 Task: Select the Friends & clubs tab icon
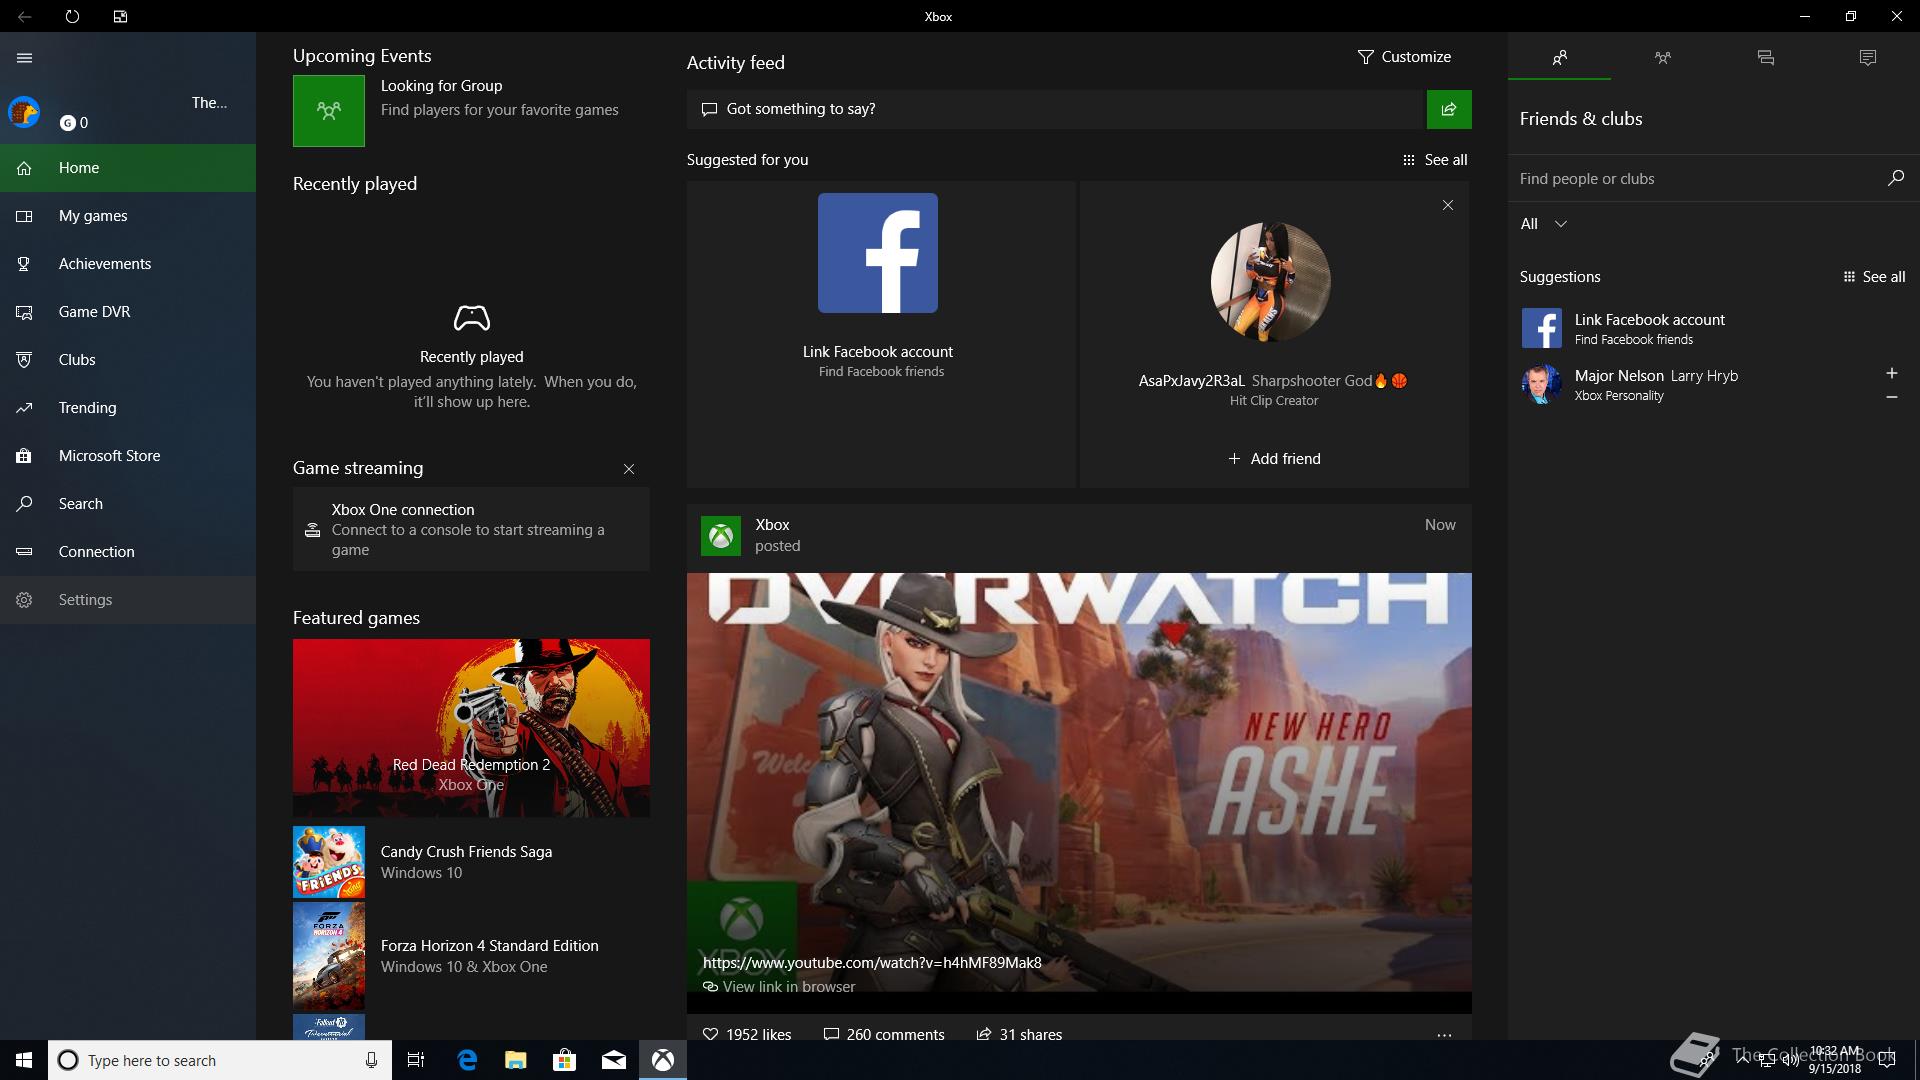click(1560, 58)
